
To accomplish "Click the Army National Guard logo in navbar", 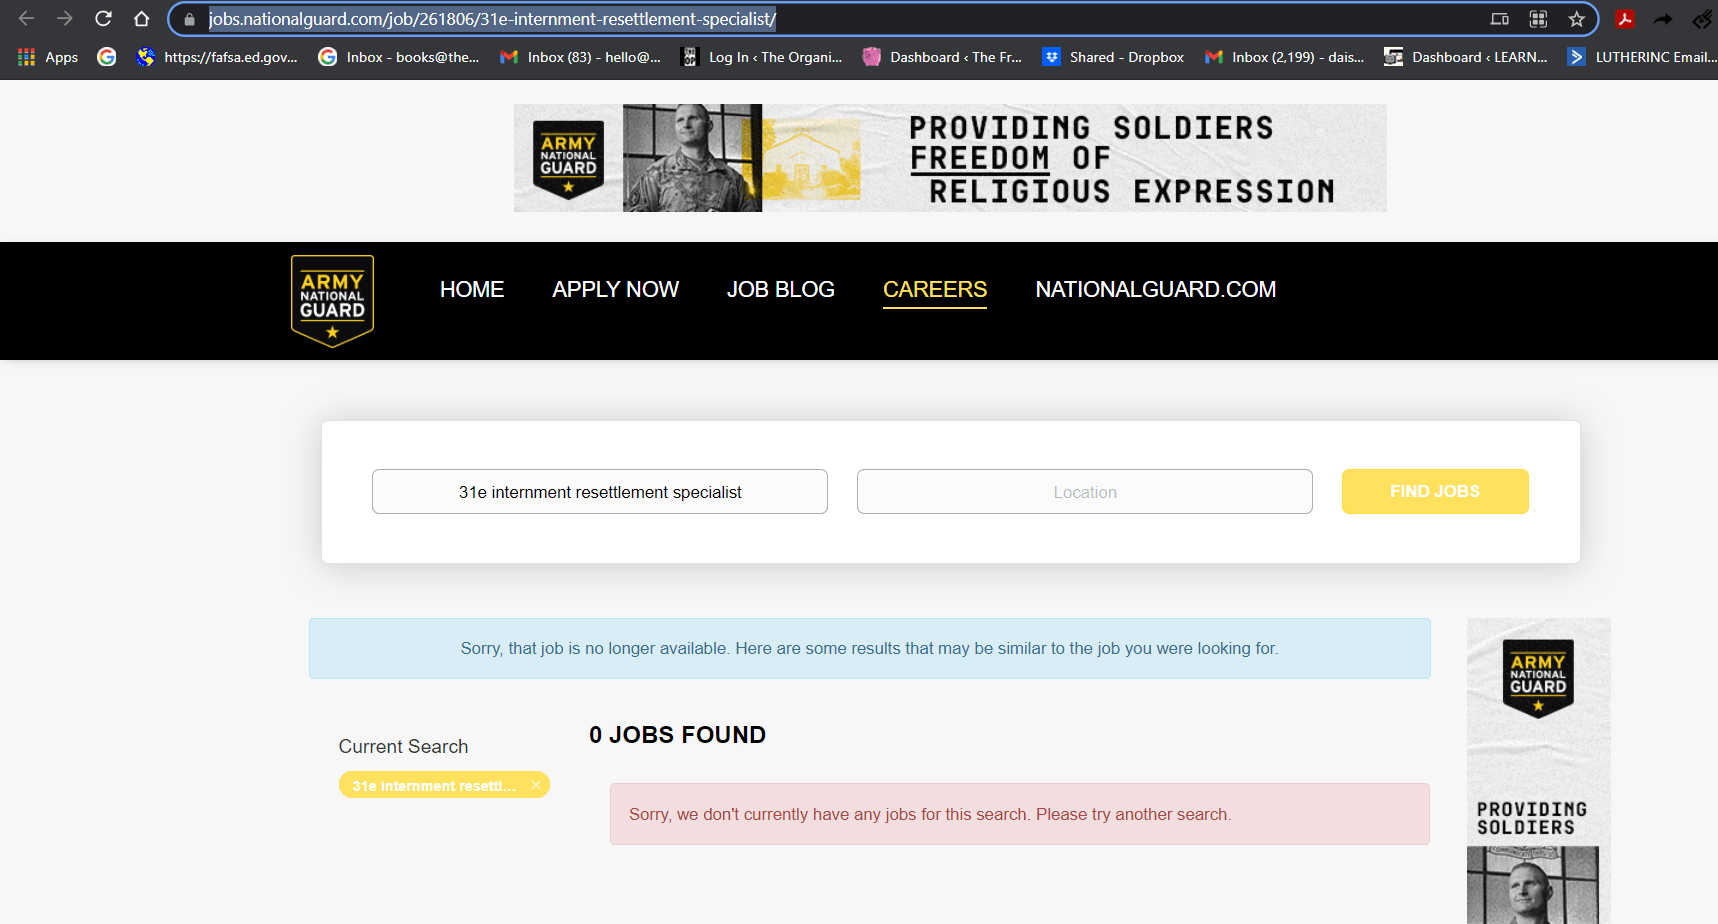I will pos(332,300).
